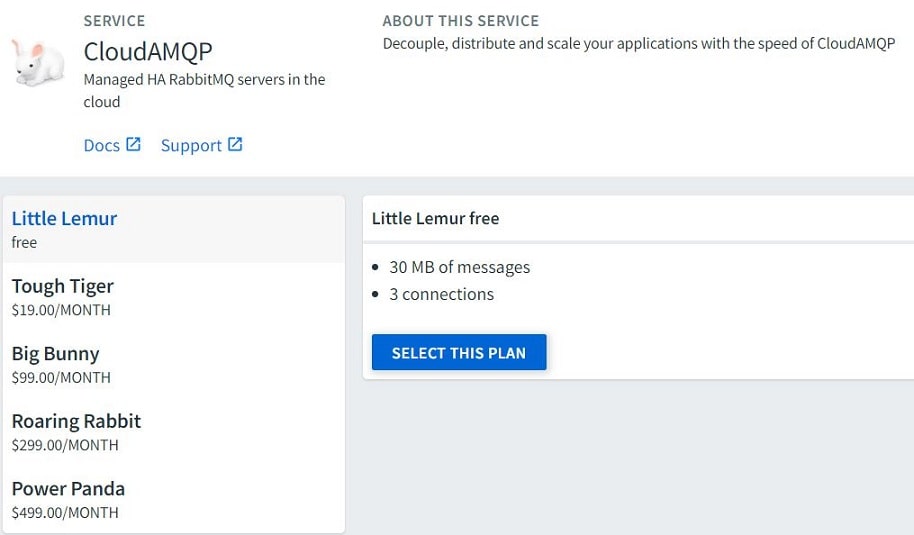Click the 3 connections list item

click(441, 294)
